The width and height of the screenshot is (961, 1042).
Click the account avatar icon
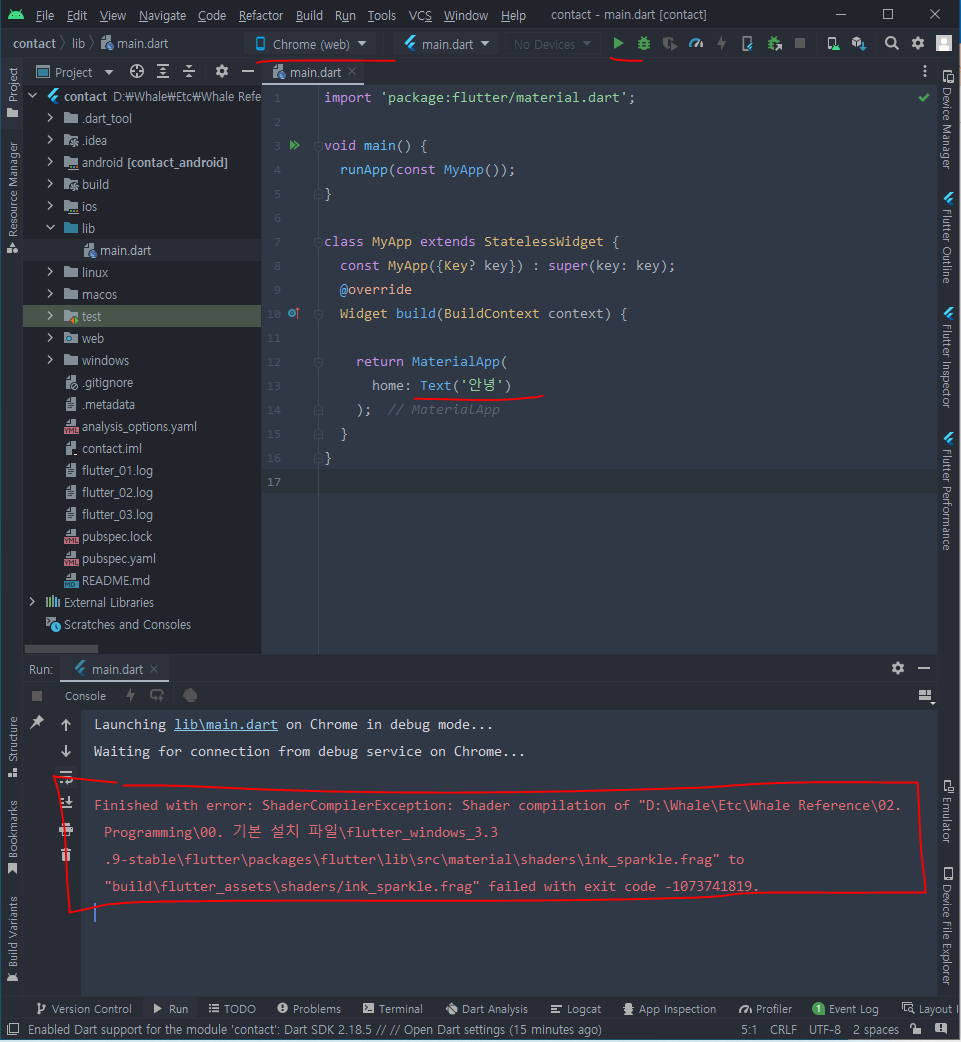pyautogui.click(x=944, y=43)
